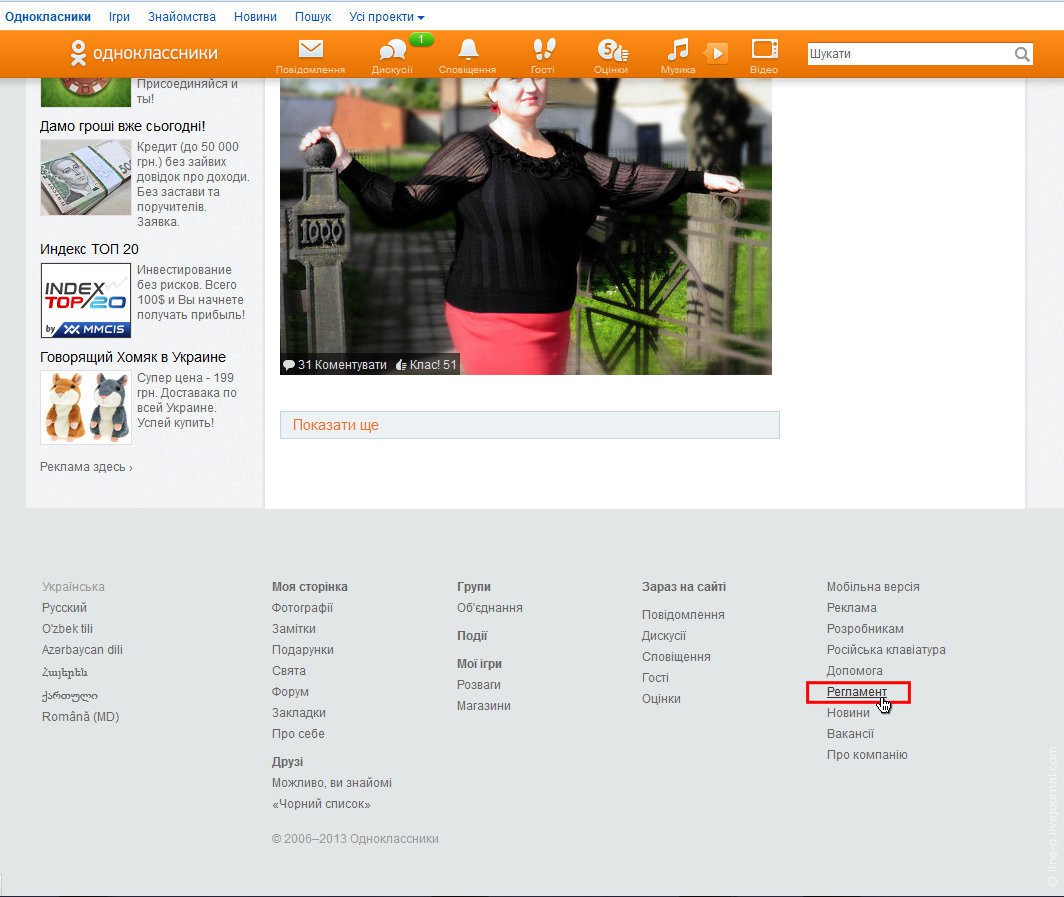Switch language to Русский
This screenshot has height=897, width=1064.
click(64, 608)
